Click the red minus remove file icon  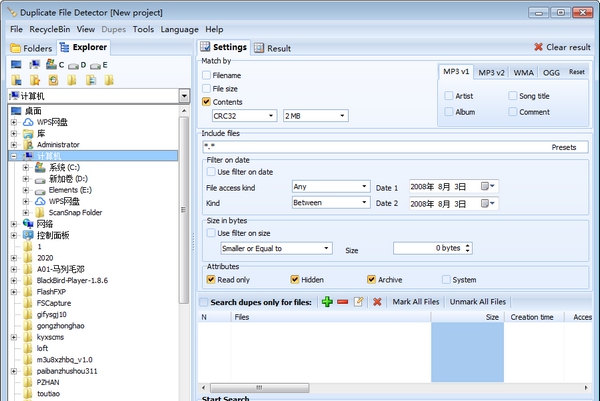pos(342,302)
